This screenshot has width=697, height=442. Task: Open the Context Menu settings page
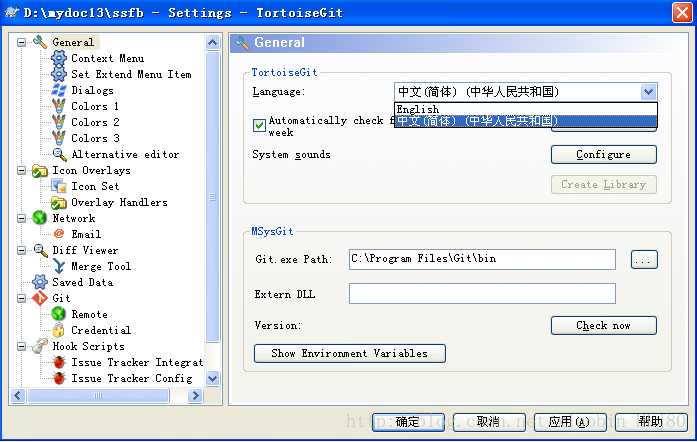pyautogui.click(x=108, y=58)
